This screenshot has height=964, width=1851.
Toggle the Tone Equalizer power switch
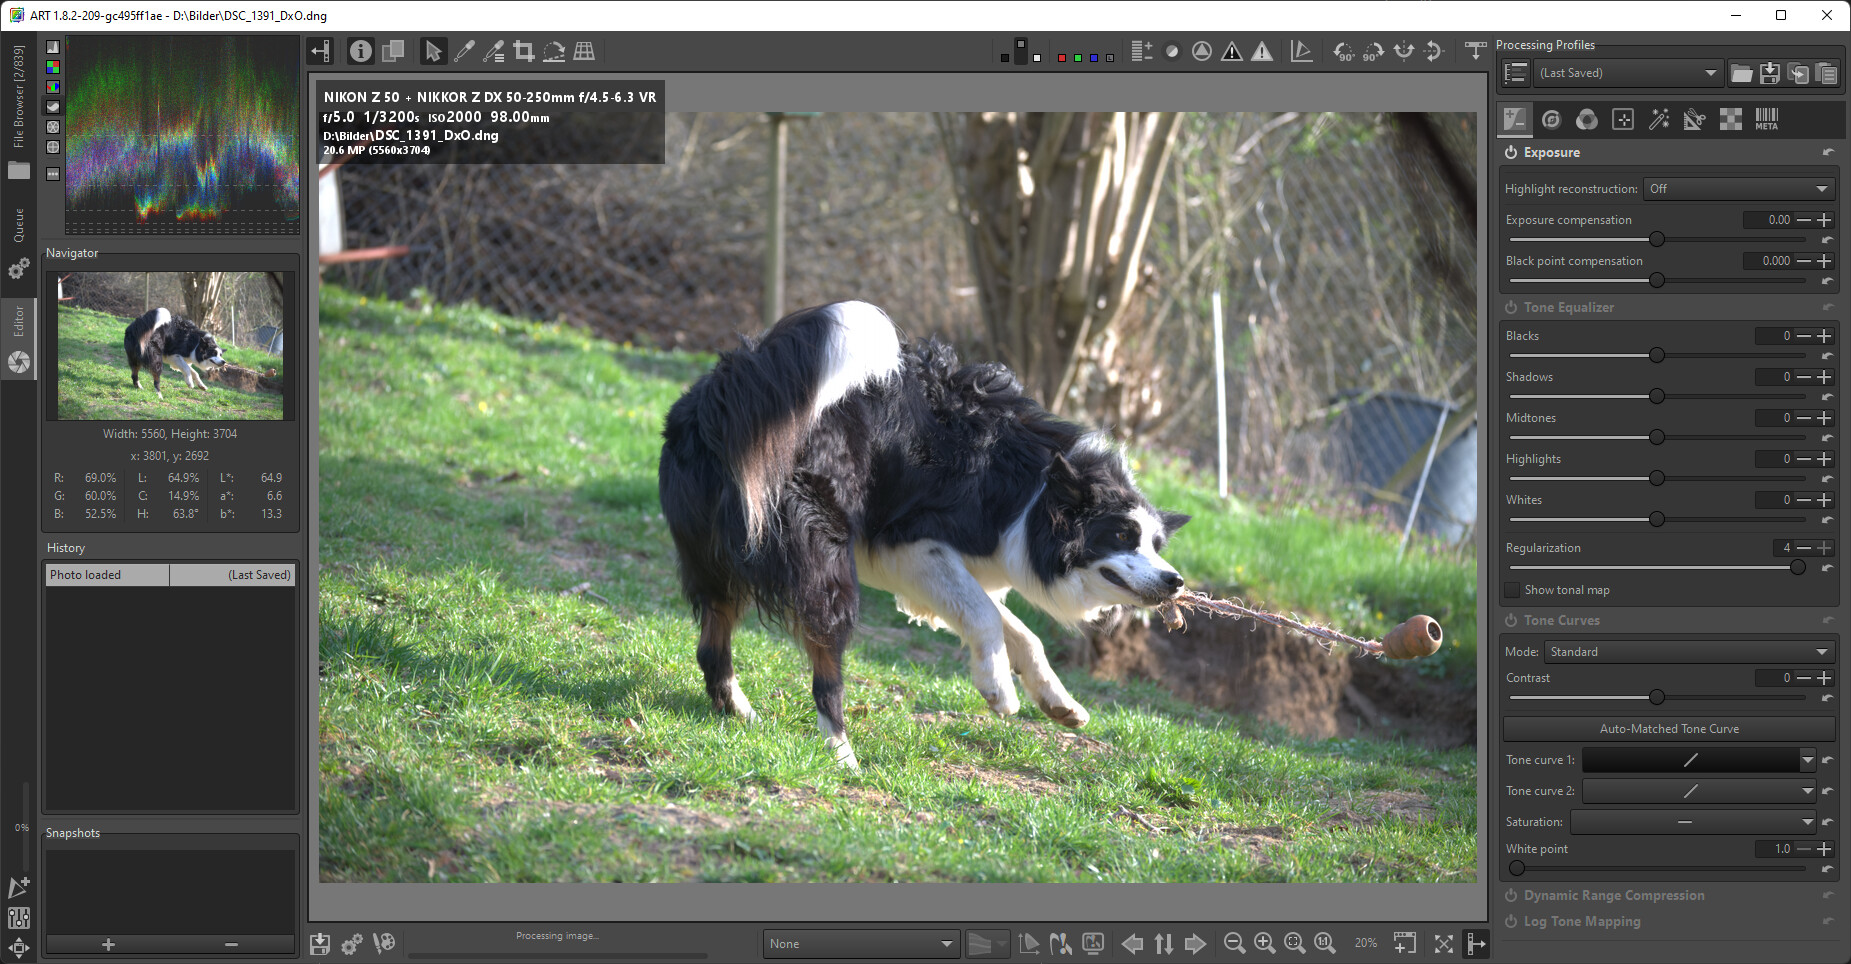(x=1511, y=308)
